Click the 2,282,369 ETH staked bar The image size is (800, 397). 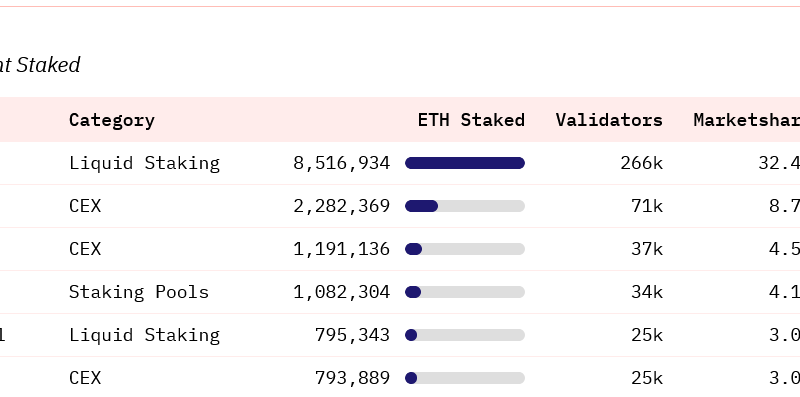pos(465,206)
